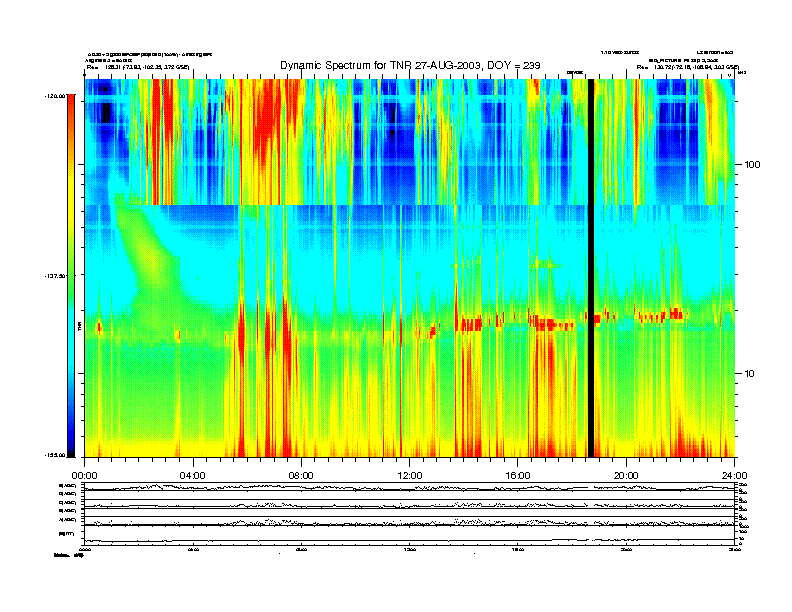Click the "08:00" time axis label
This screenshot has height=612, width=792.
tap(301, 476)
